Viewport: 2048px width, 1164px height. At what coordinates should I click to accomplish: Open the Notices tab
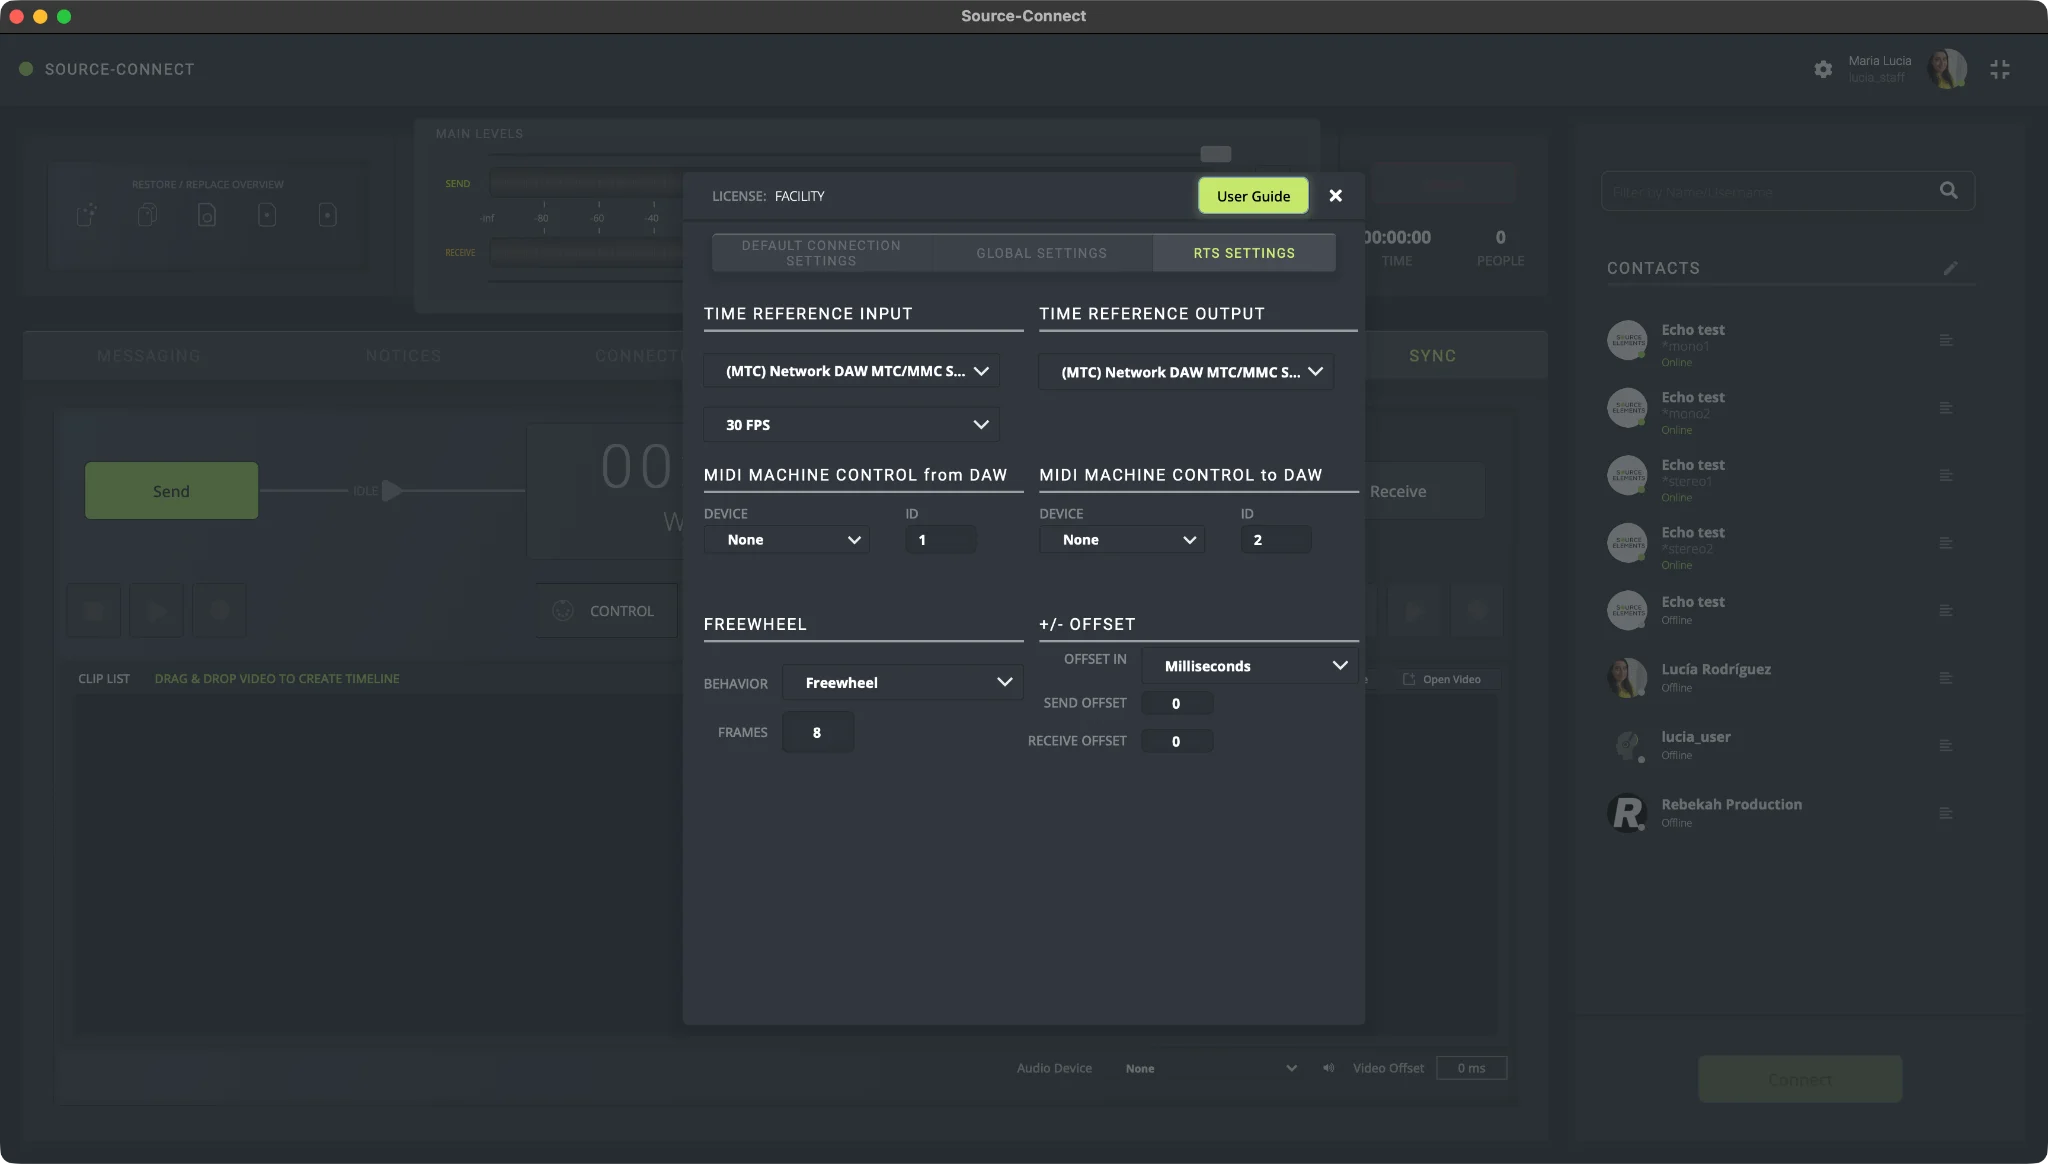click(403, 356)
